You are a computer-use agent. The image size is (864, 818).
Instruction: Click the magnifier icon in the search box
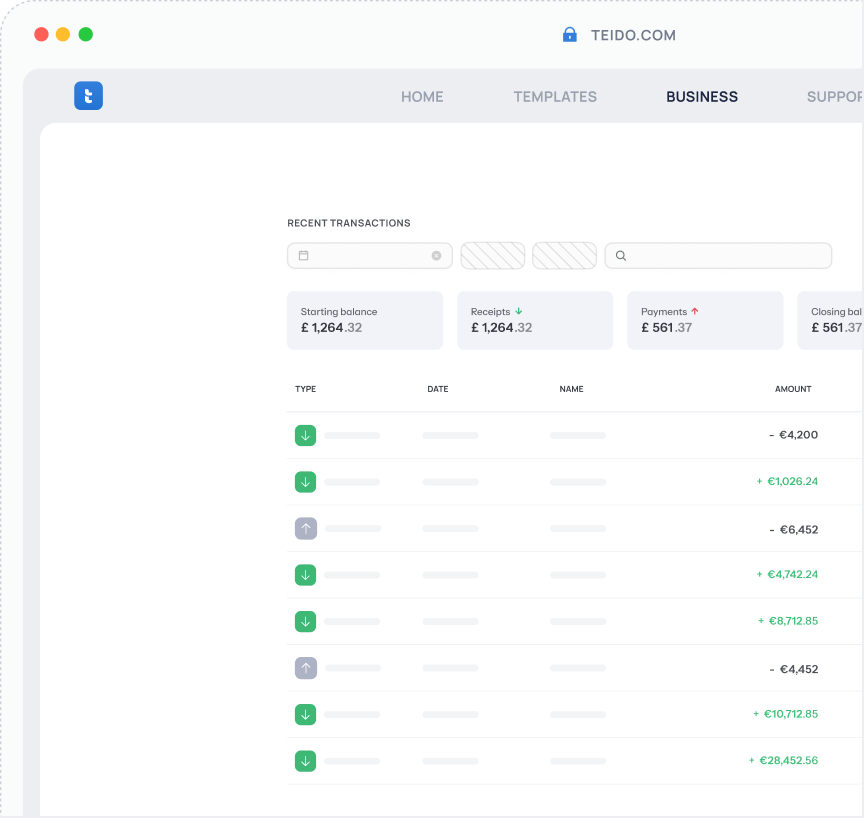(x=620, y=256)
